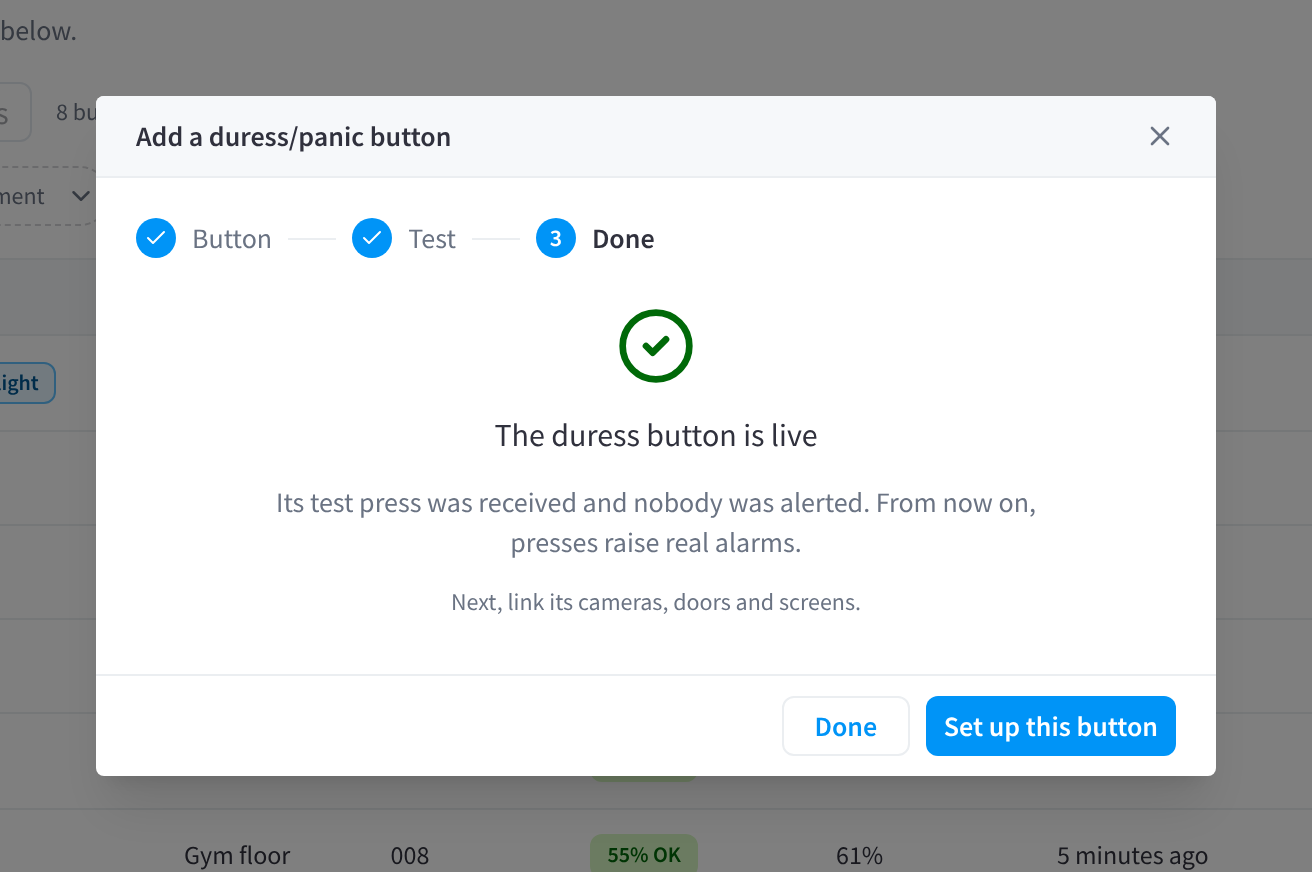1312x872 pixels.
Task: Click the '61%' cell in background table
Action: 859,856
